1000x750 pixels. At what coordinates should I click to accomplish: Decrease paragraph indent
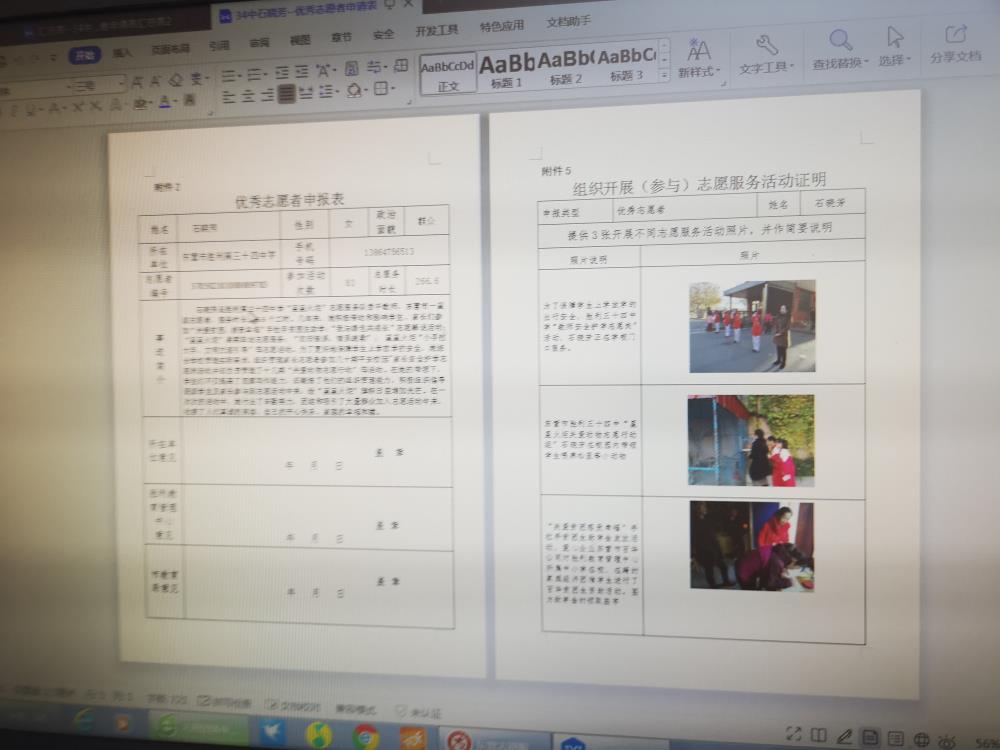[282, 73]
